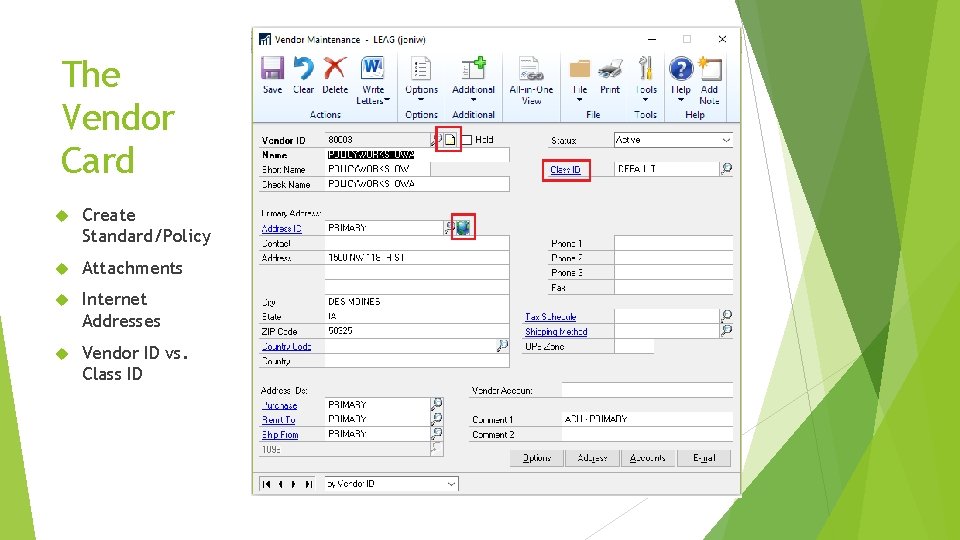Viewport: 960px width, 540px height.
Task: Open the Additional toolbar menu icon
Action: click(473, 69)
